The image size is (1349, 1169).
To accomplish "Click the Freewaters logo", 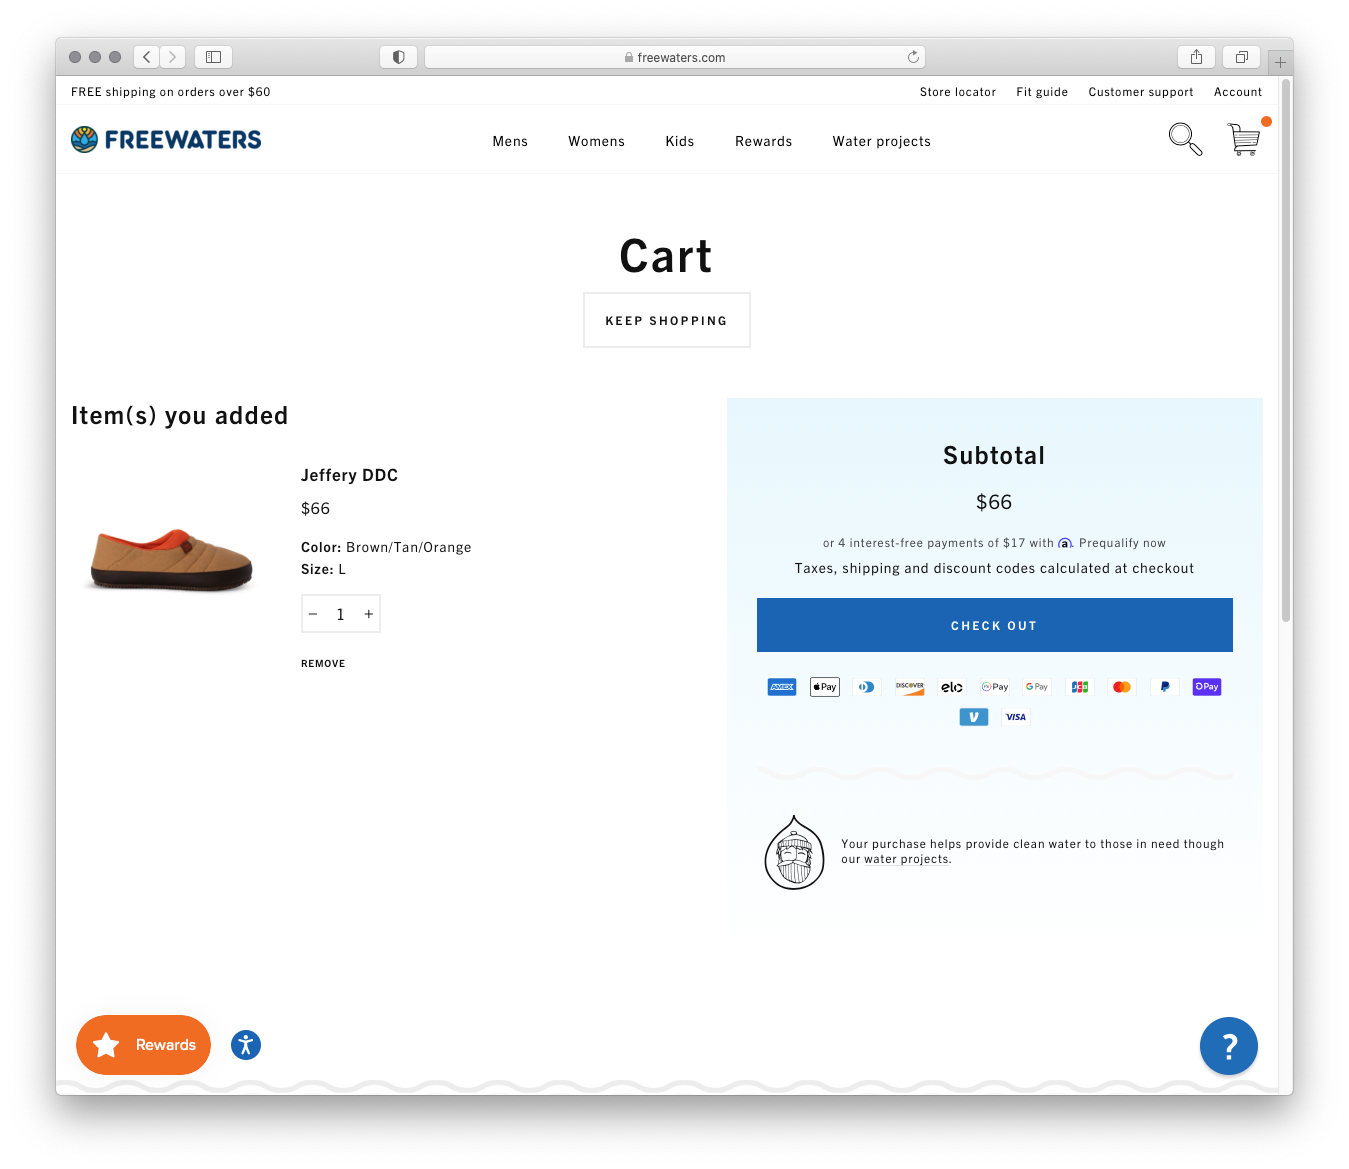I will 166,140.
